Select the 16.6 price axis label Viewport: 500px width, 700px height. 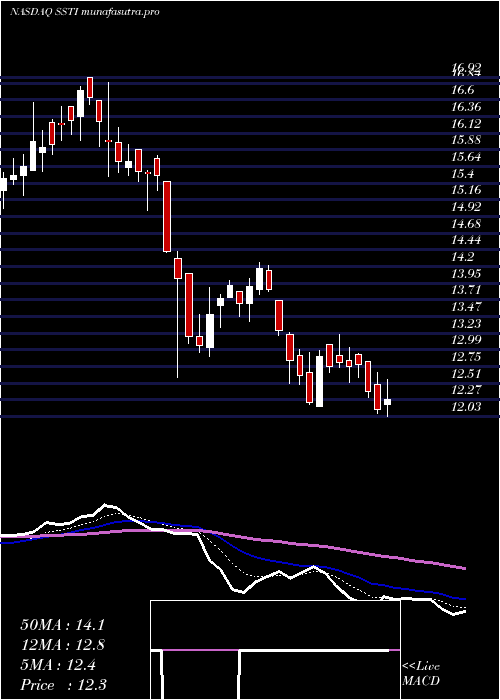(462, 90)
